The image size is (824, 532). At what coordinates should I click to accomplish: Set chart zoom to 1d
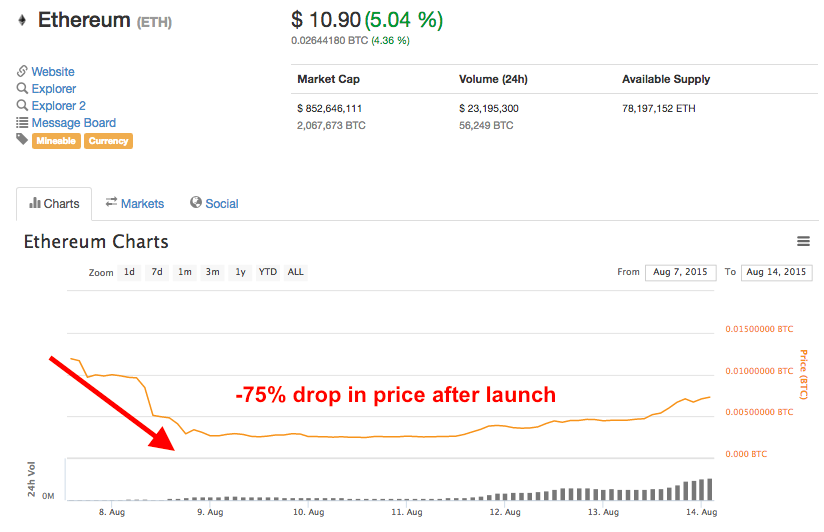tap(129, 272)
